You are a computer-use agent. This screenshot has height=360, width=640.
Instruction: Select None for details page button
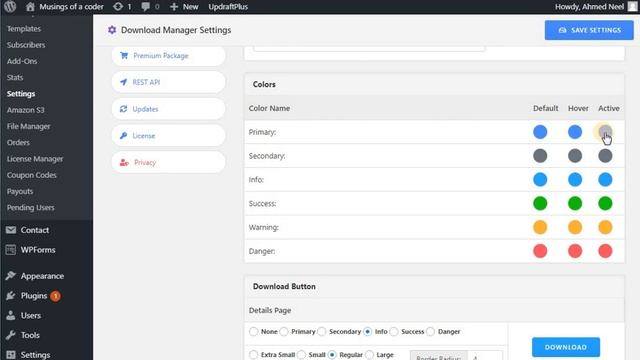(253, 331)
